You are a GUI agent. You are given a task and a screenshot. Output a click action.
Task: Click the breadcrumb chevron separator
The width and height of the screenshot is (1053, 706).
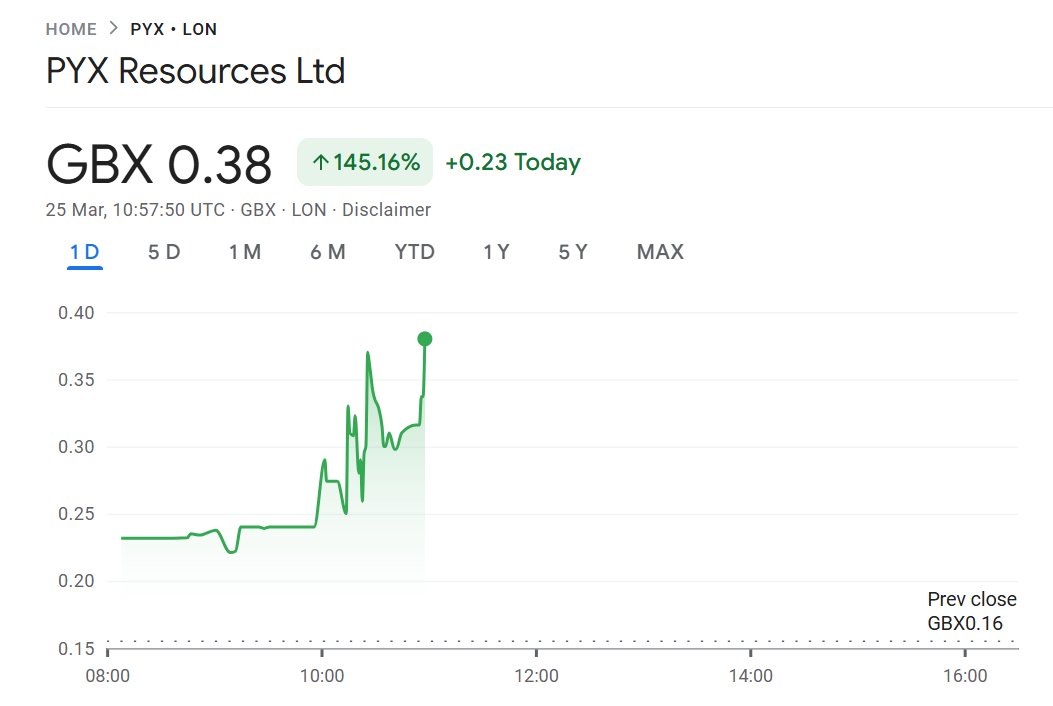113,29
